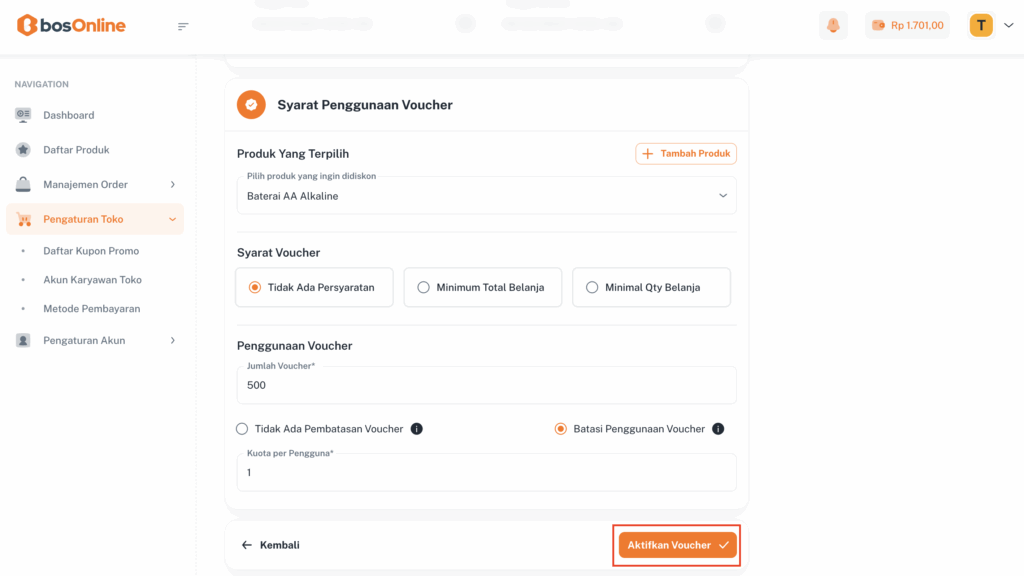The height and width of the screenshot is (576, 1024).
Task: Click the wallet balance Rp 1.701,00
Action: tap(907, 25)
